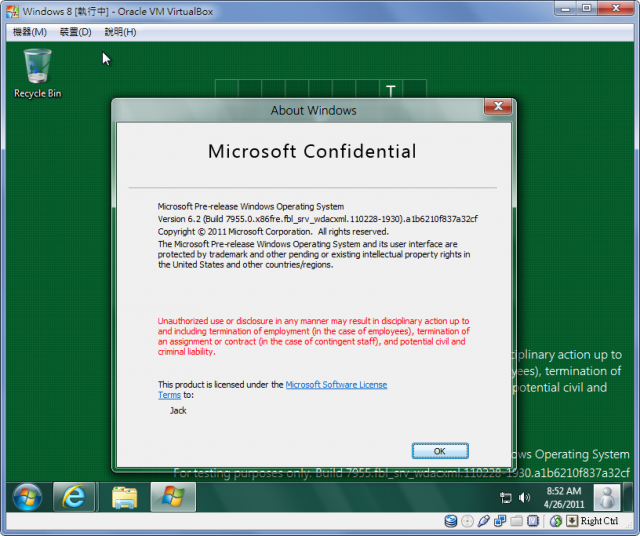Minimize the VirtualBox window

(566, 9)
